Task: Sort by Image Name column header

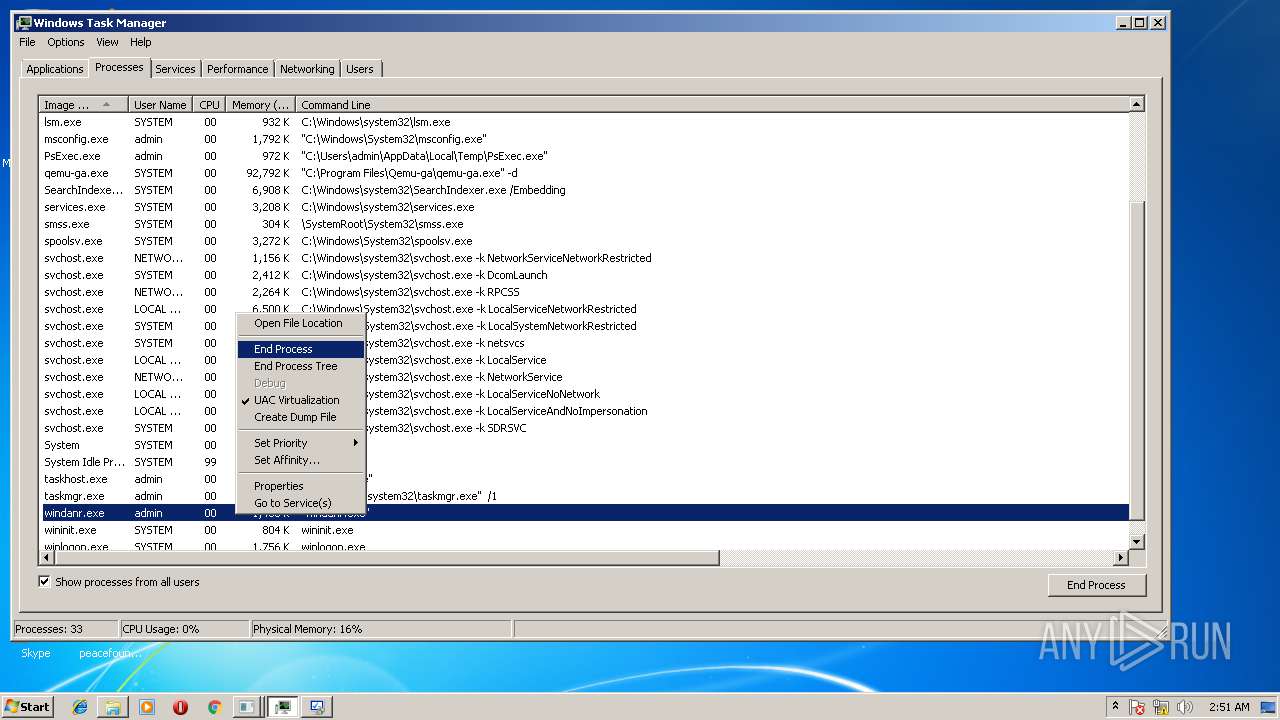Action: (83, 105)
